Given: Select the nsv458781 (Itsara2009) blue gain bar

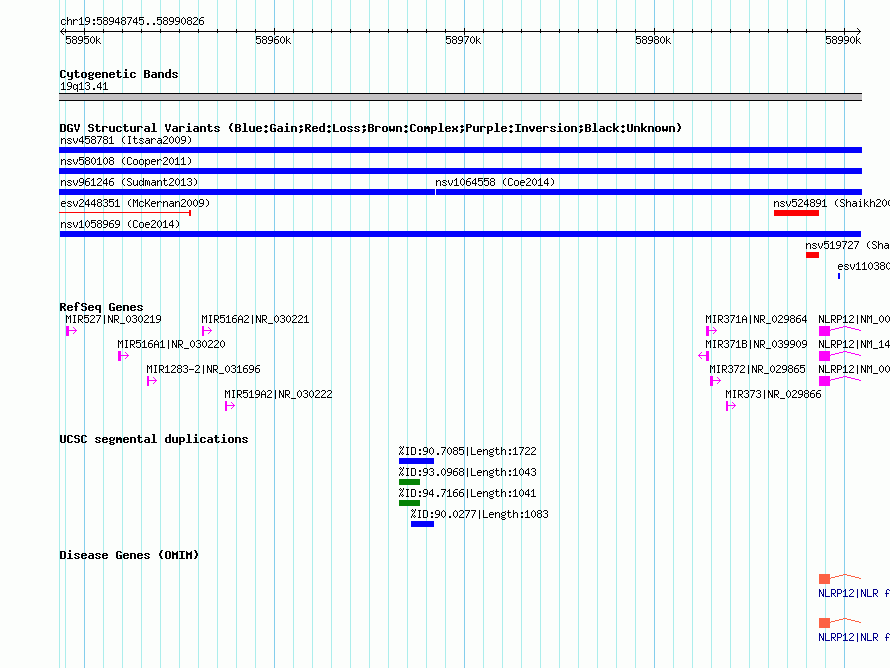Looking at the screenshot, I should (x=460, y=150).
